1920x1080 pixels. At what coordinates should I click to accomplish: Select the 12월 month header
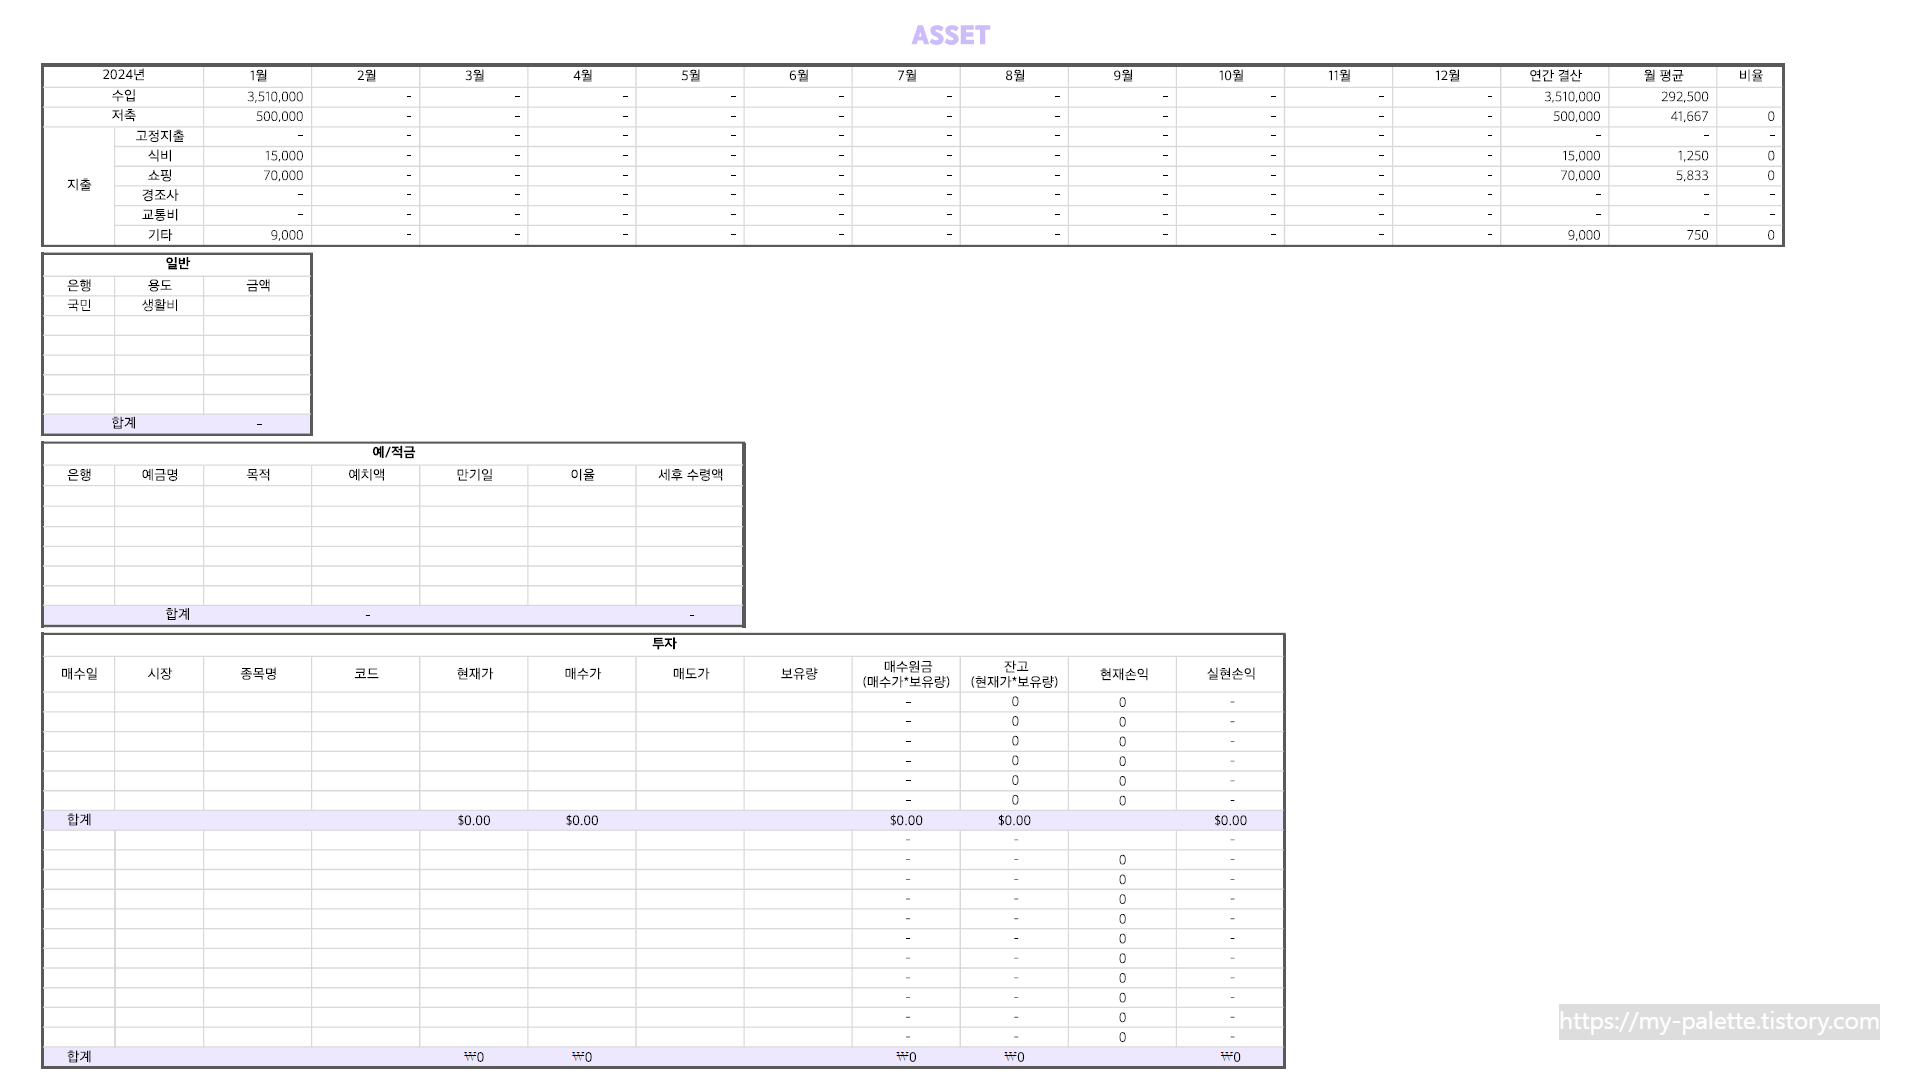coord(1446,76)
